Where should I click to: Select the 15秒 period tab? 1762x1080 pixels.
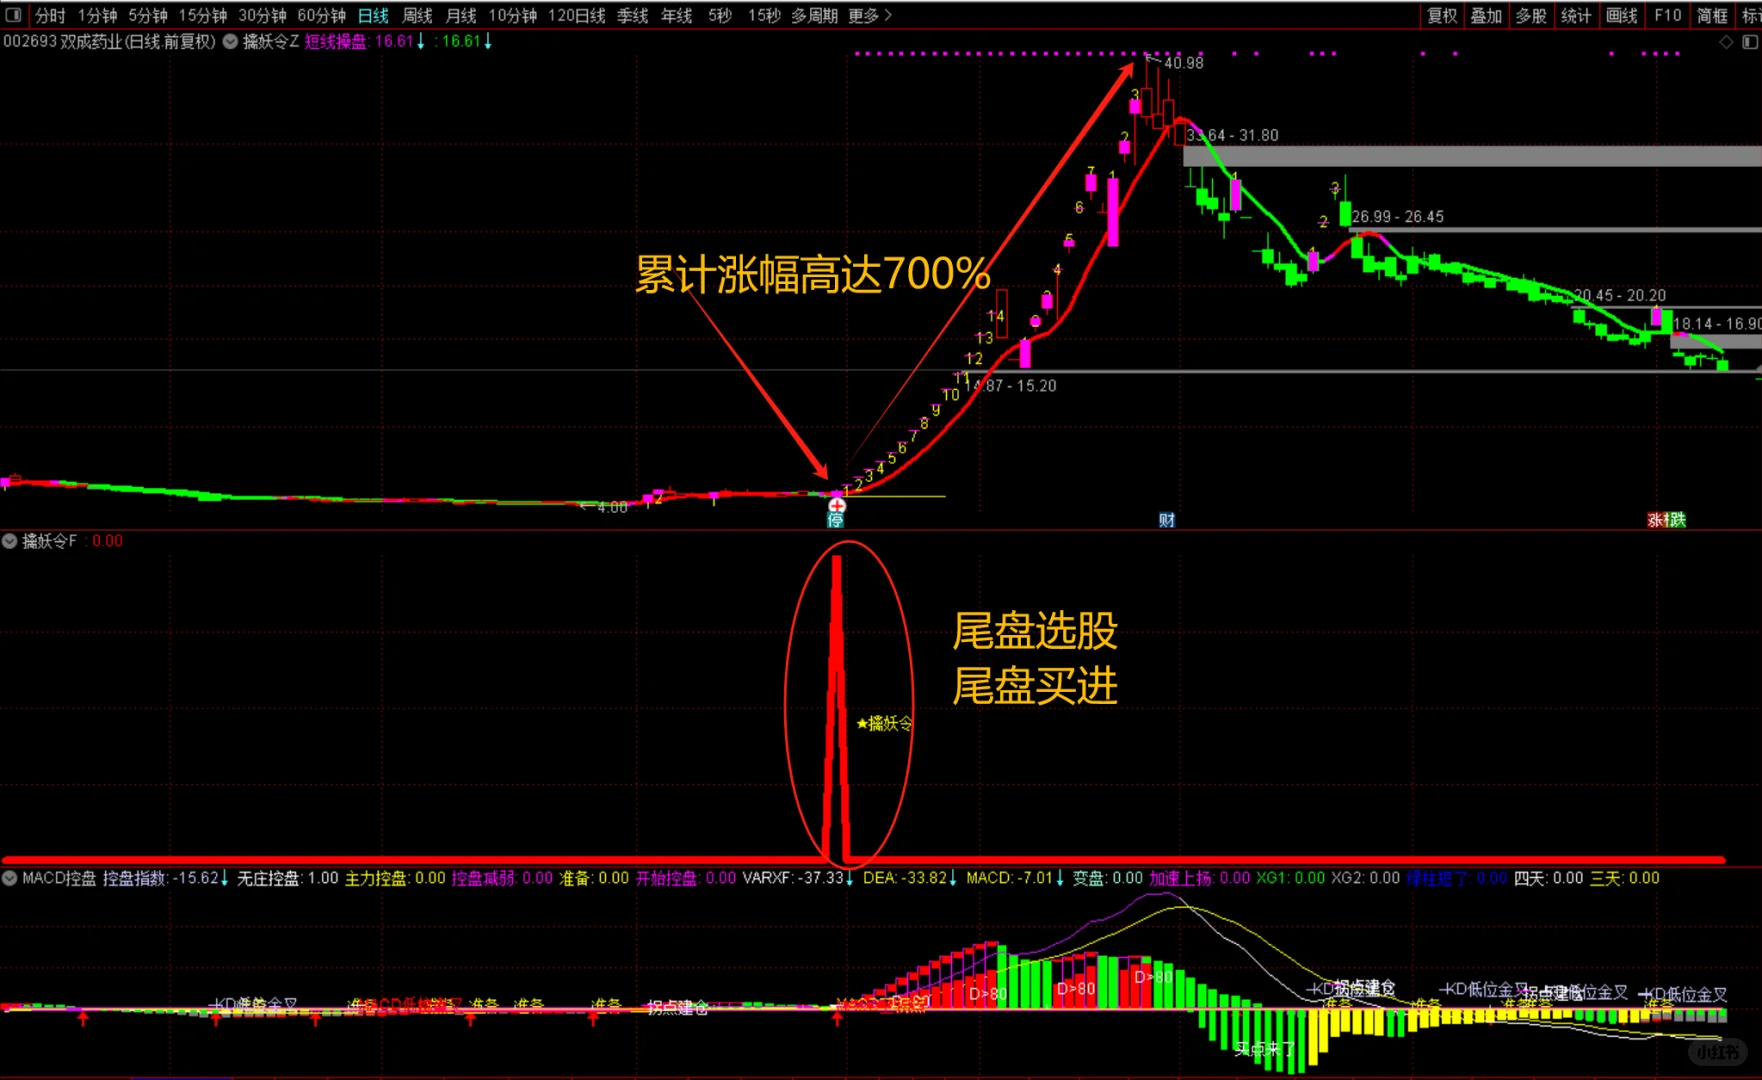[x=764, y=15]
